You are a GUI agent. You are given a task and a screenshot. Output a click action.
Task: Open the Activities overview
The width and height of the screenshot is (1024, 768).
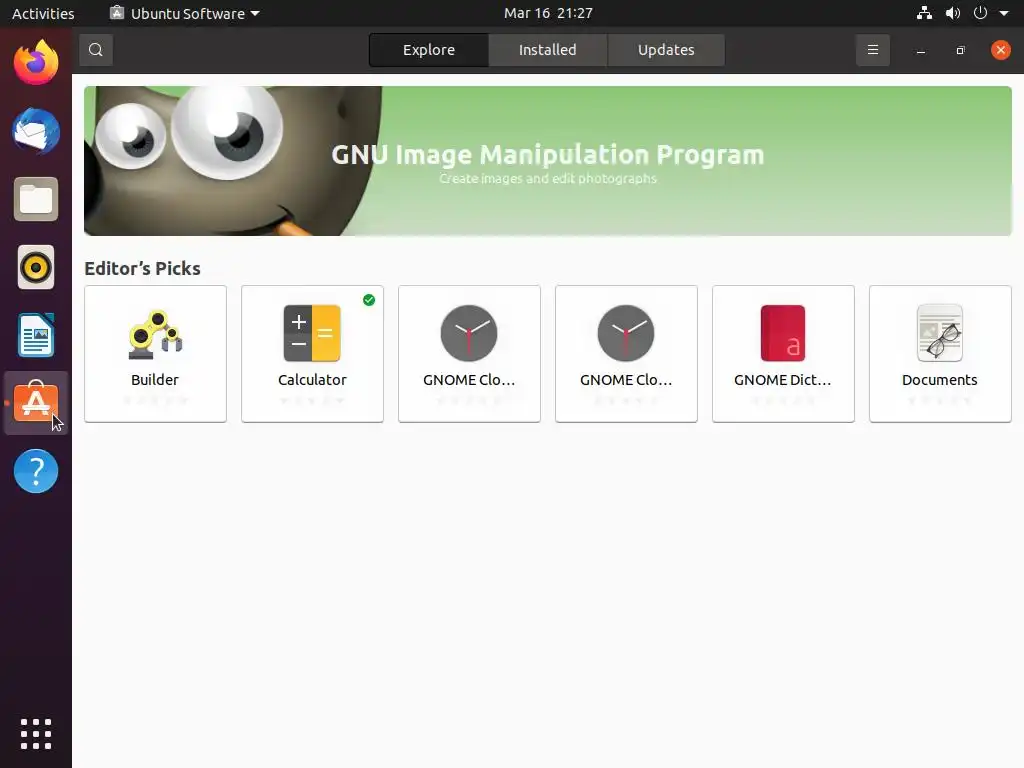point(43,13)
